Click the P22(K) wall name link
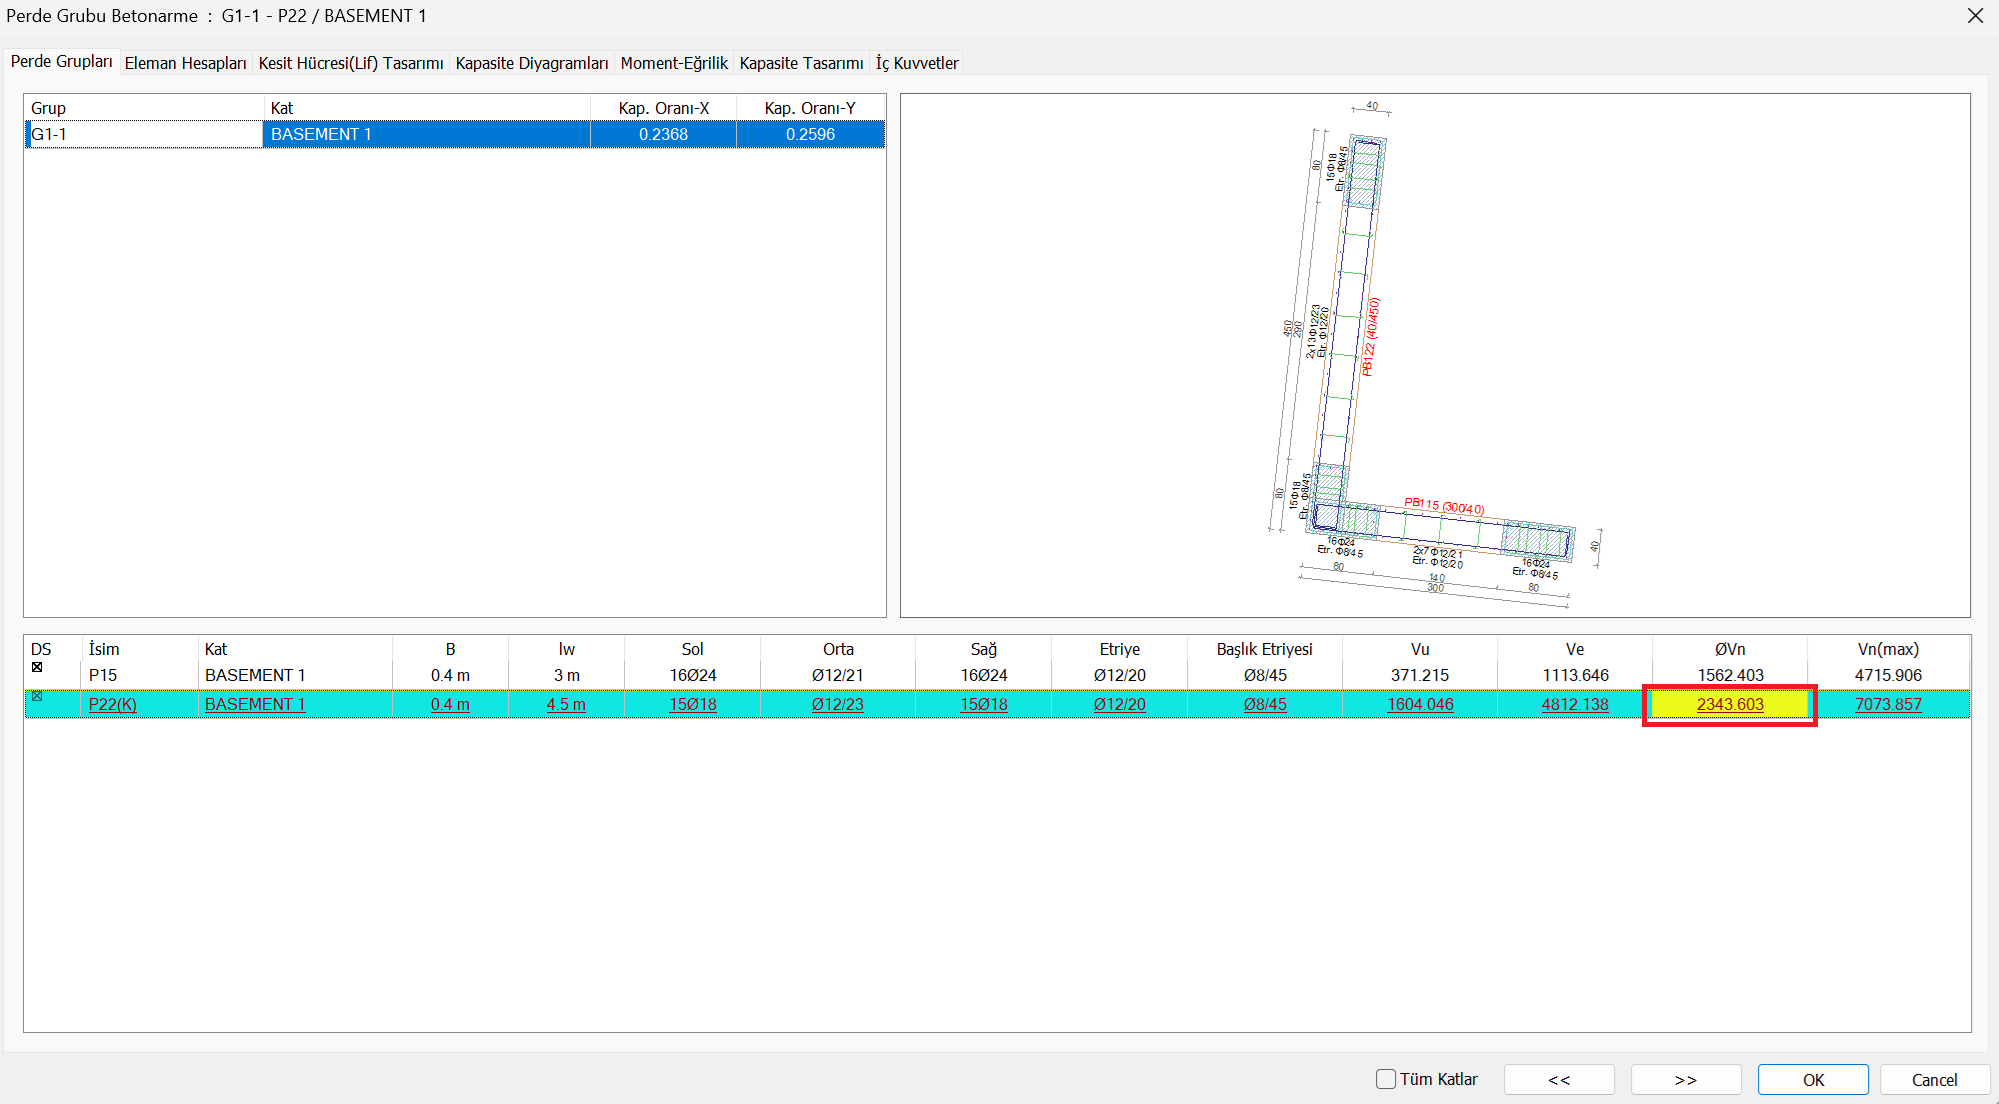Screen dimensions: 1999x1104 113,705
